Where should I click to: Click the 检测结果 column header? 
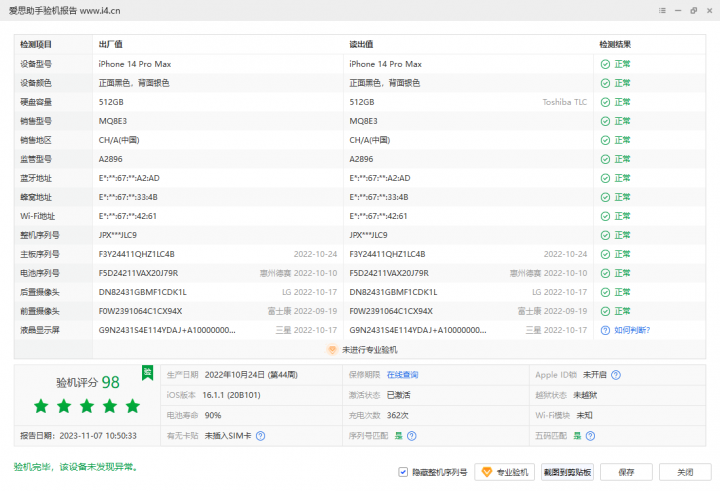615,45
